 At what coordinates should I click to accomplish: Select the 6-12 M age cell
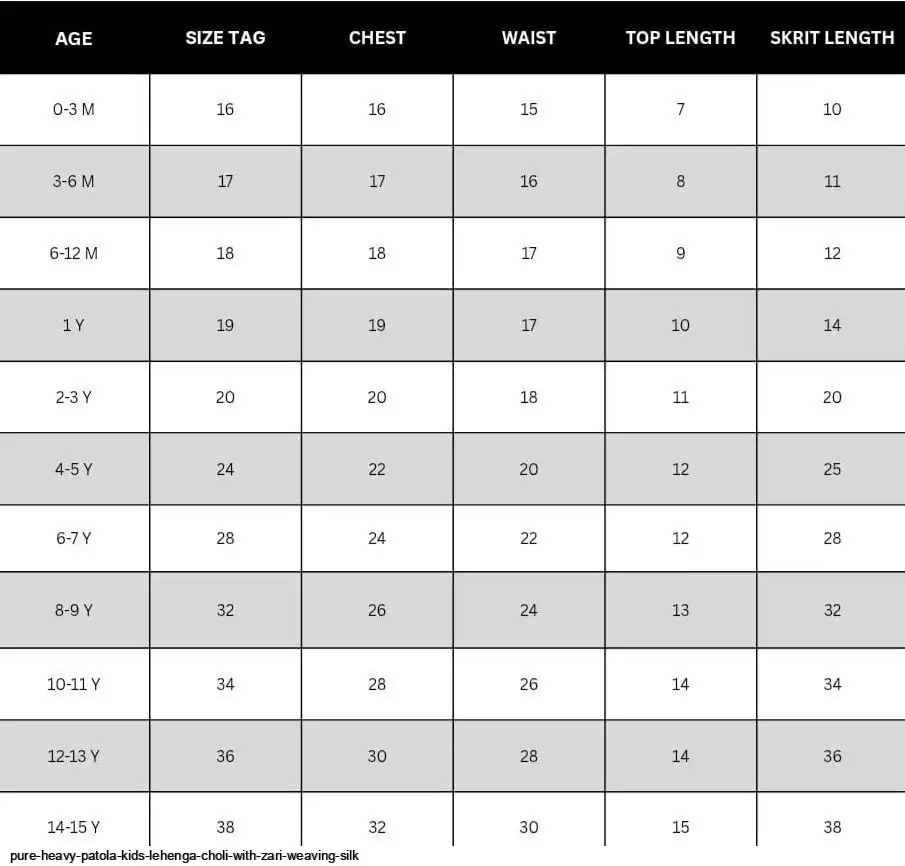pos(74,253)
